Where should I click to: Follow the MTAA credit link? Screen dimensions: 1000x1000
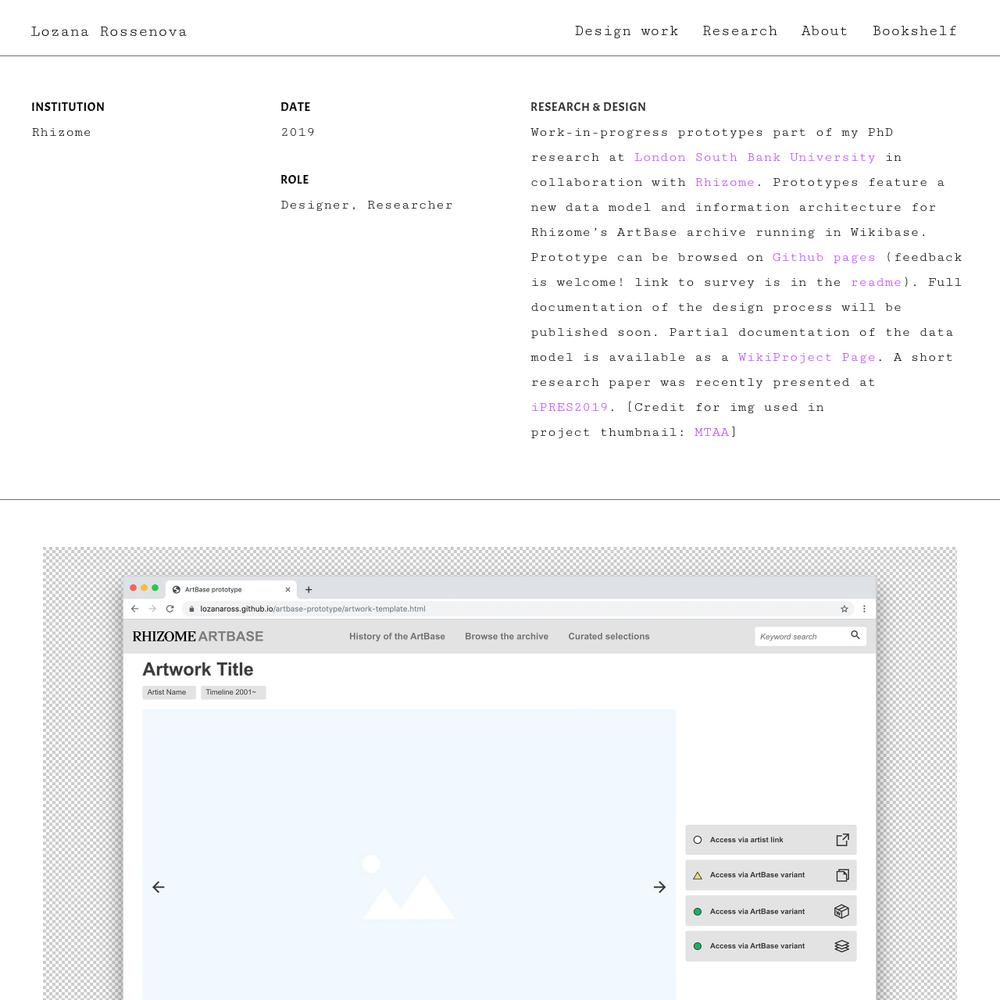[711, 432]
